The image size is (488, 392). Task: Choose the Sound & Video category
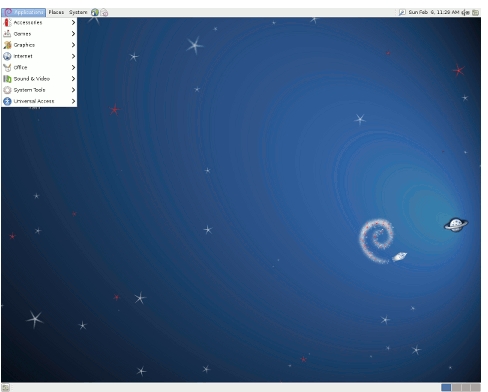coord(39,79)
